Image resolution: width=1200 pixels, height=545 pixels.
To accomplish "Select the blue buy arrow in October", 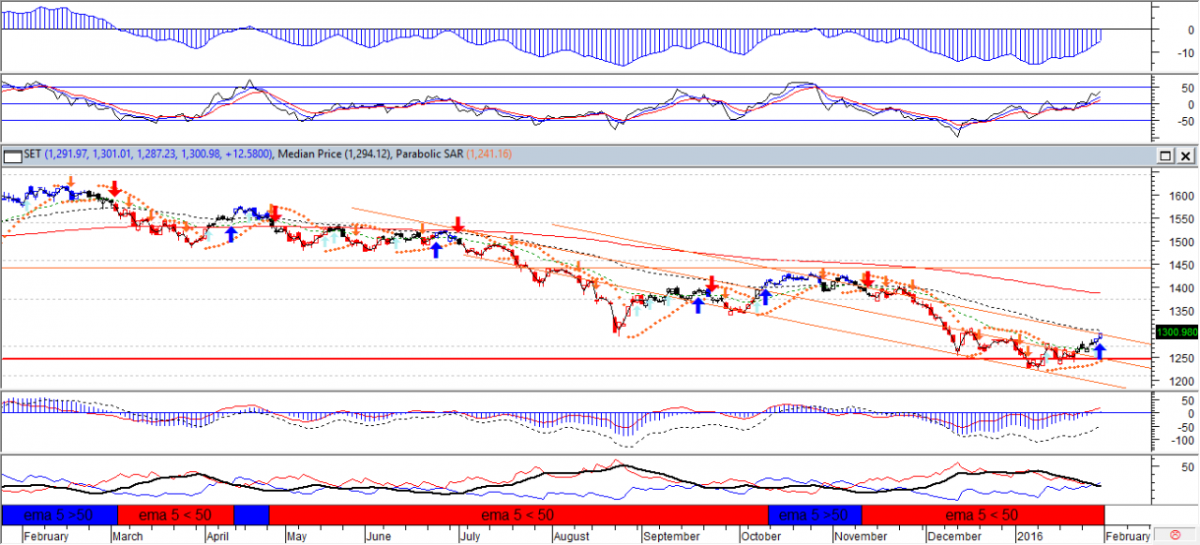I will [766, 295].
